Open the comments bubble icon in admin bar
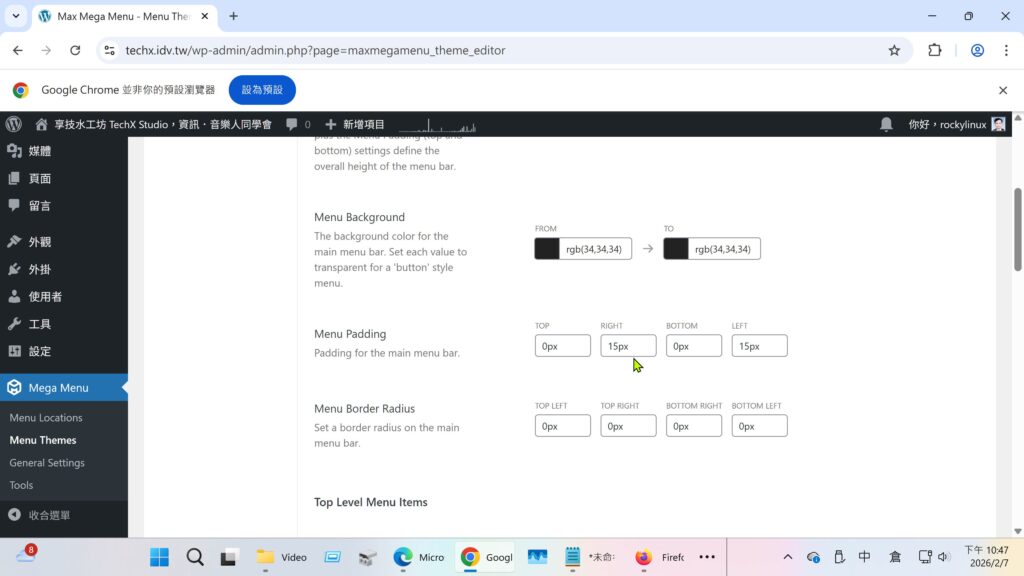The image size is (1024, 576). [x=292, y=124]
